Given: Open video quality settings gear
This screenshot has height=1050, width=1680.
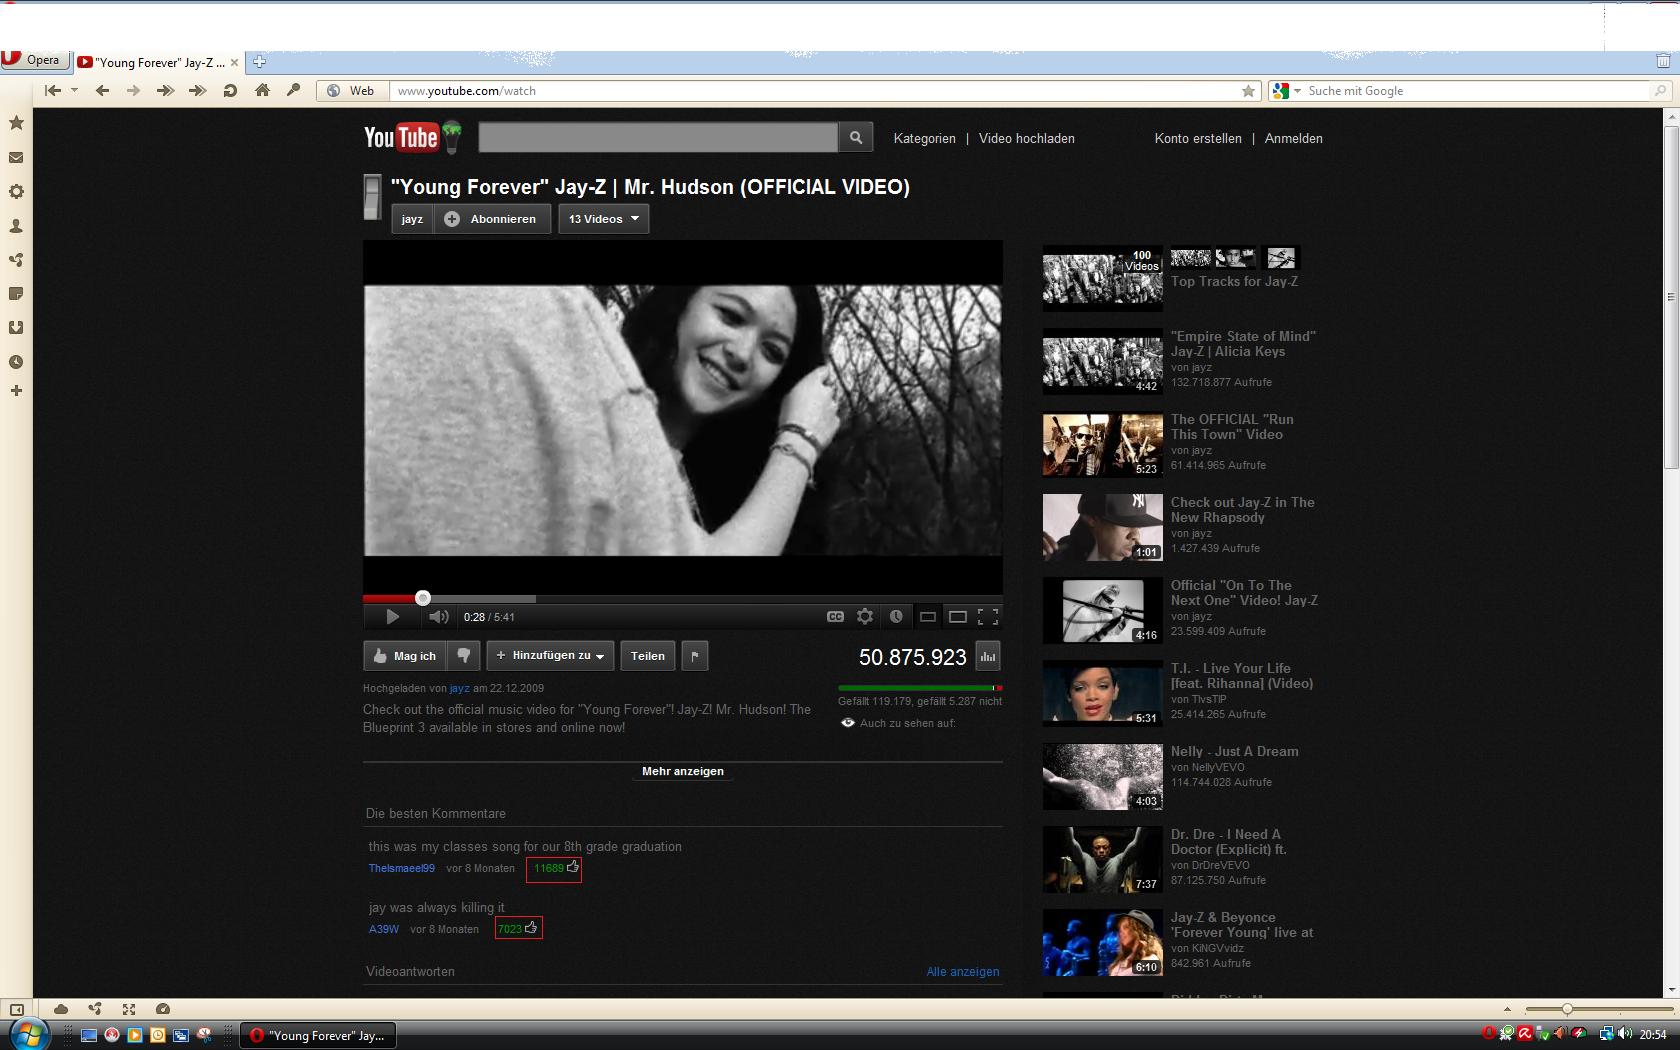Looking at the screenshot, I should click(865, 617).
